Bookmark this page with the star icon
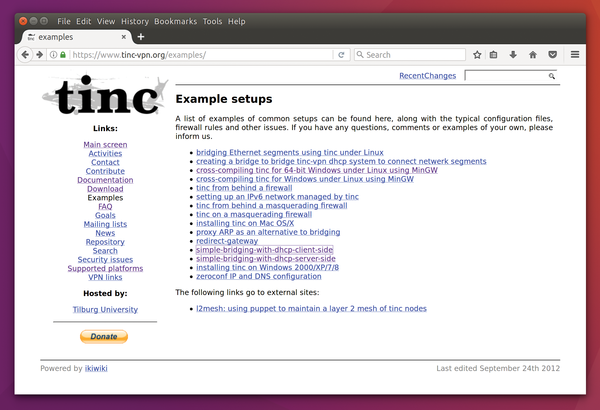 point(477,55)
